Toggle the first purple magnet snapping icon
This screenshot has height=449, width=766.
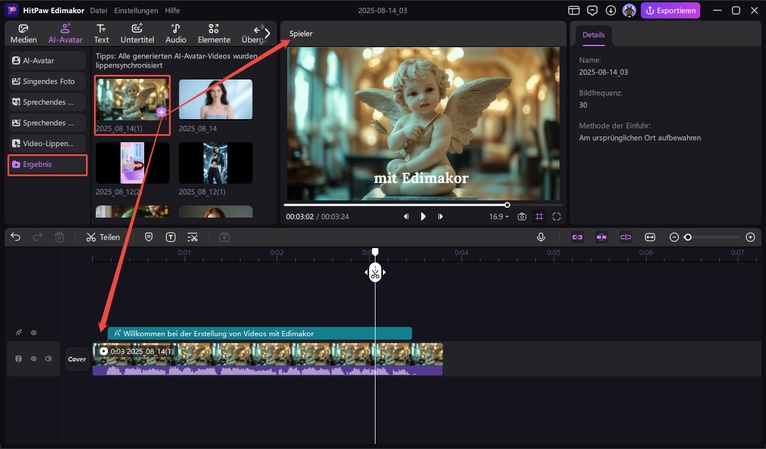(x=577, y=237)
